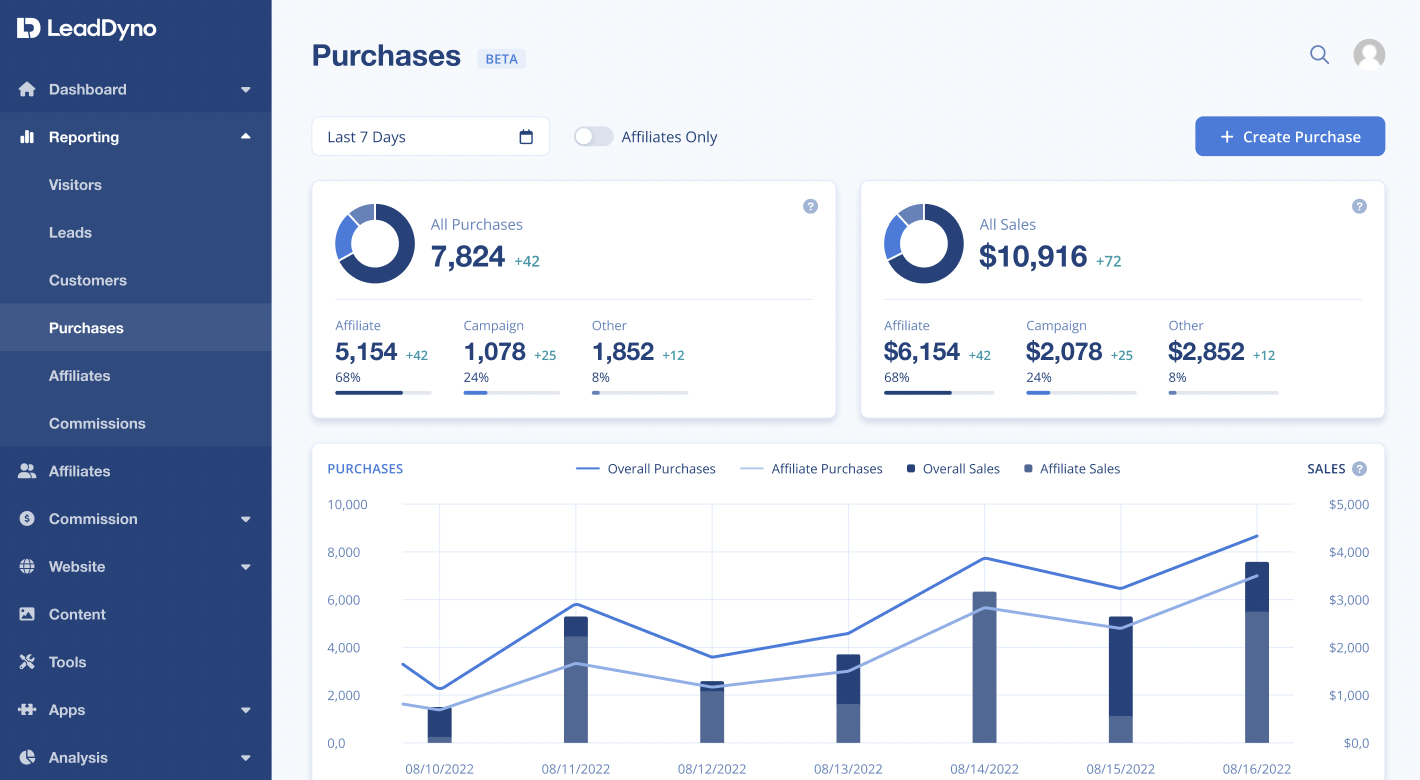The width and height of the screenshot is (1420, 780).
Task: Collapse the Reporting section chevron
Action: 245,137
